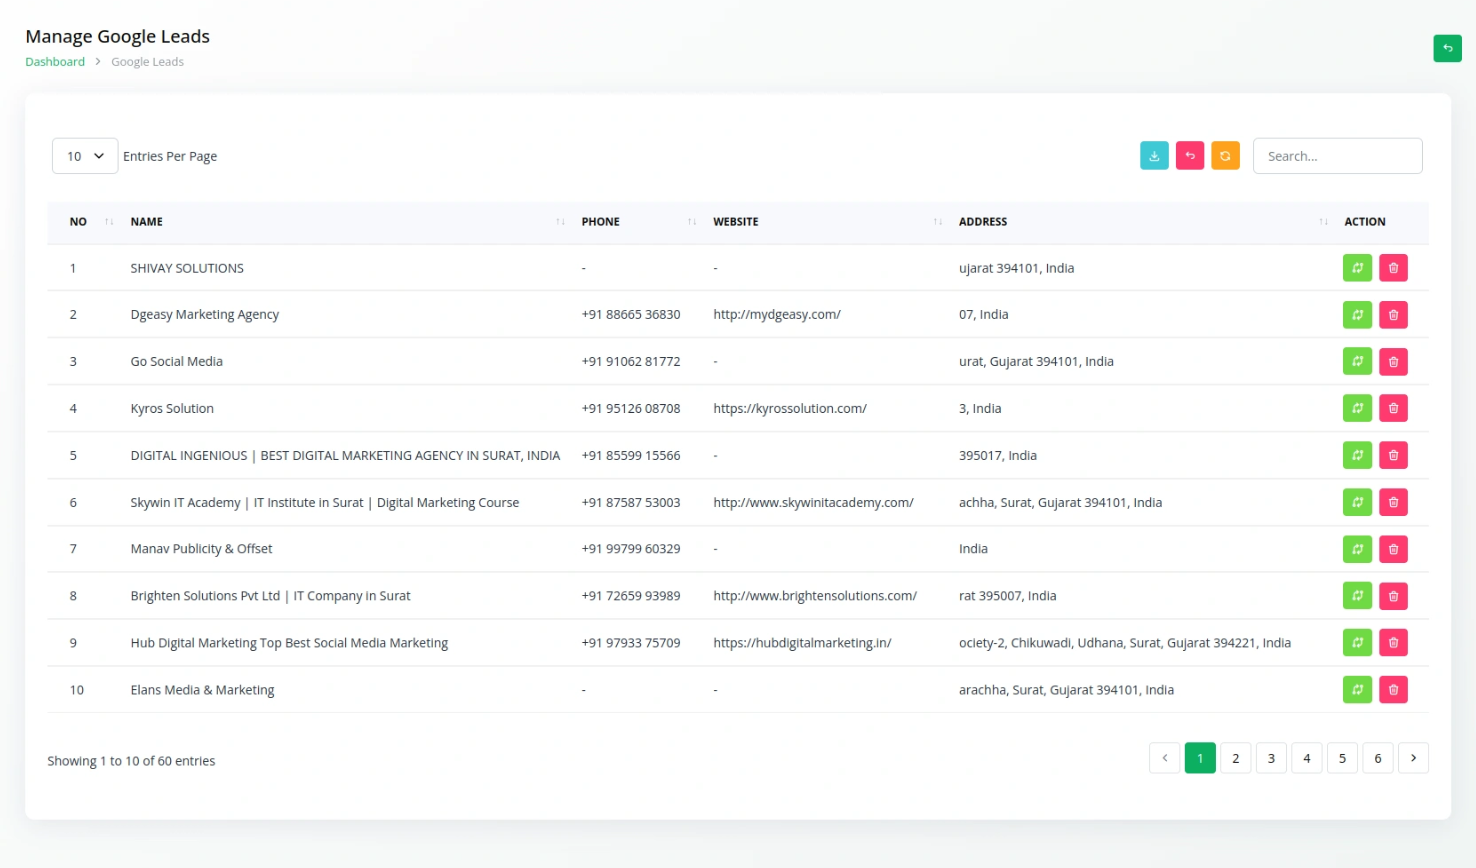Click phone number +91 72659 93989

[631, 596]
